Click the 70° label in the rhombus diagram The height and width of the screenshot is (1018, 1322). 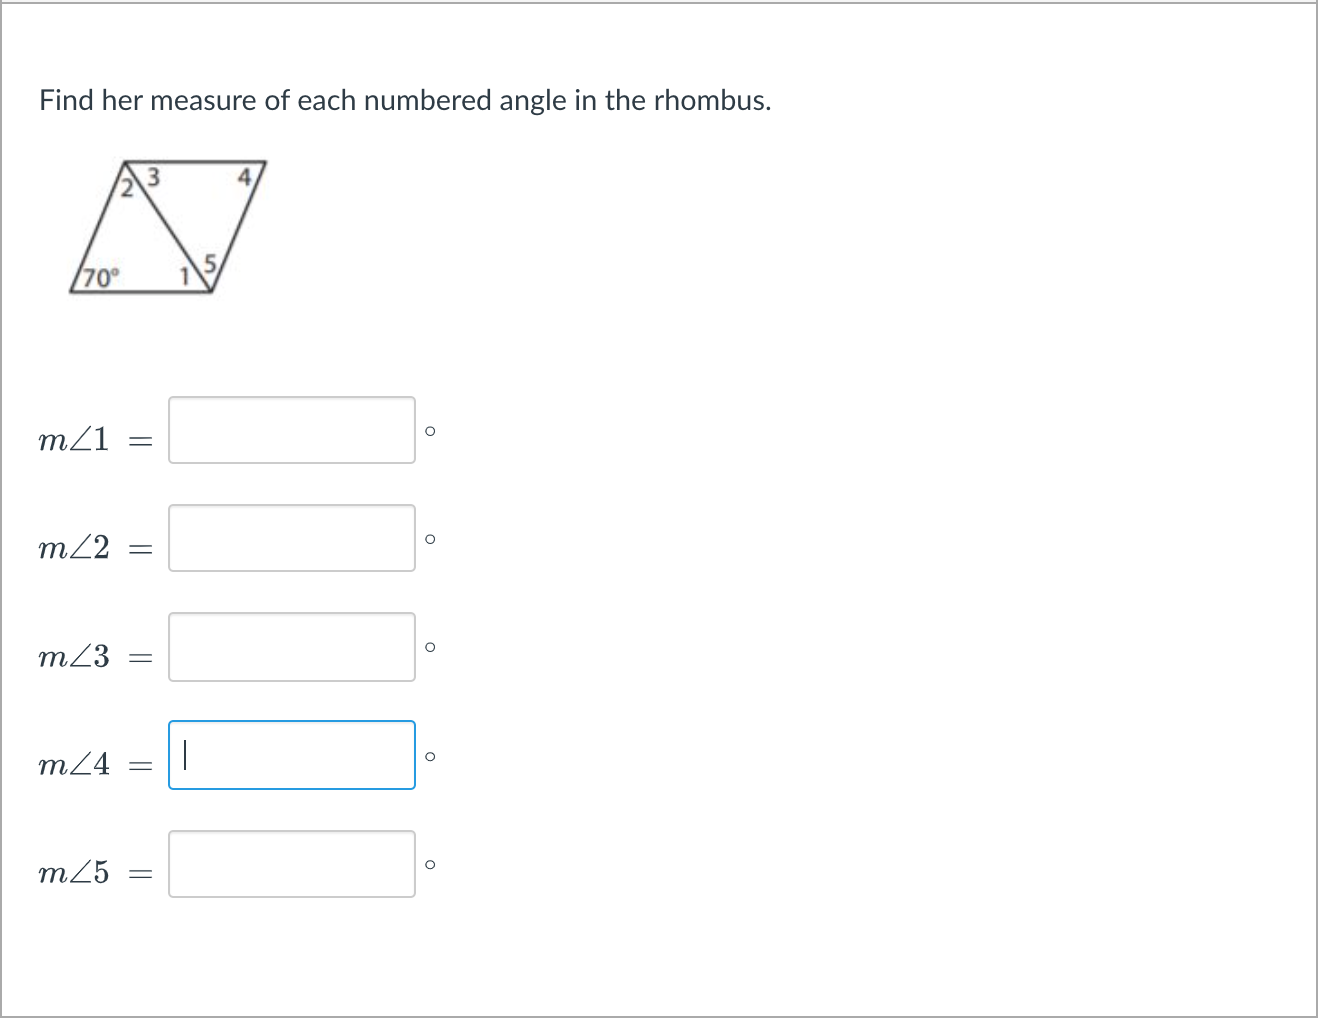[101, 274]
